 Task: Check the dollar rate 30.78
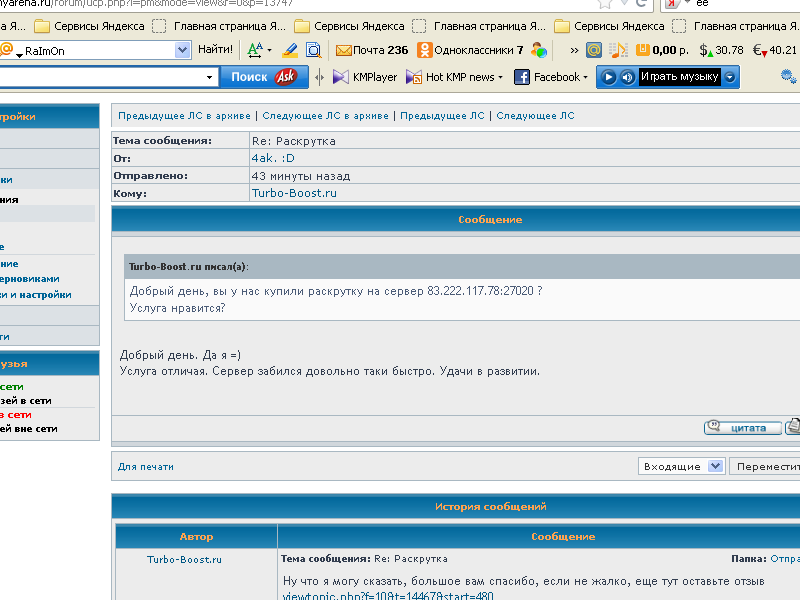[x=721, y=50]
